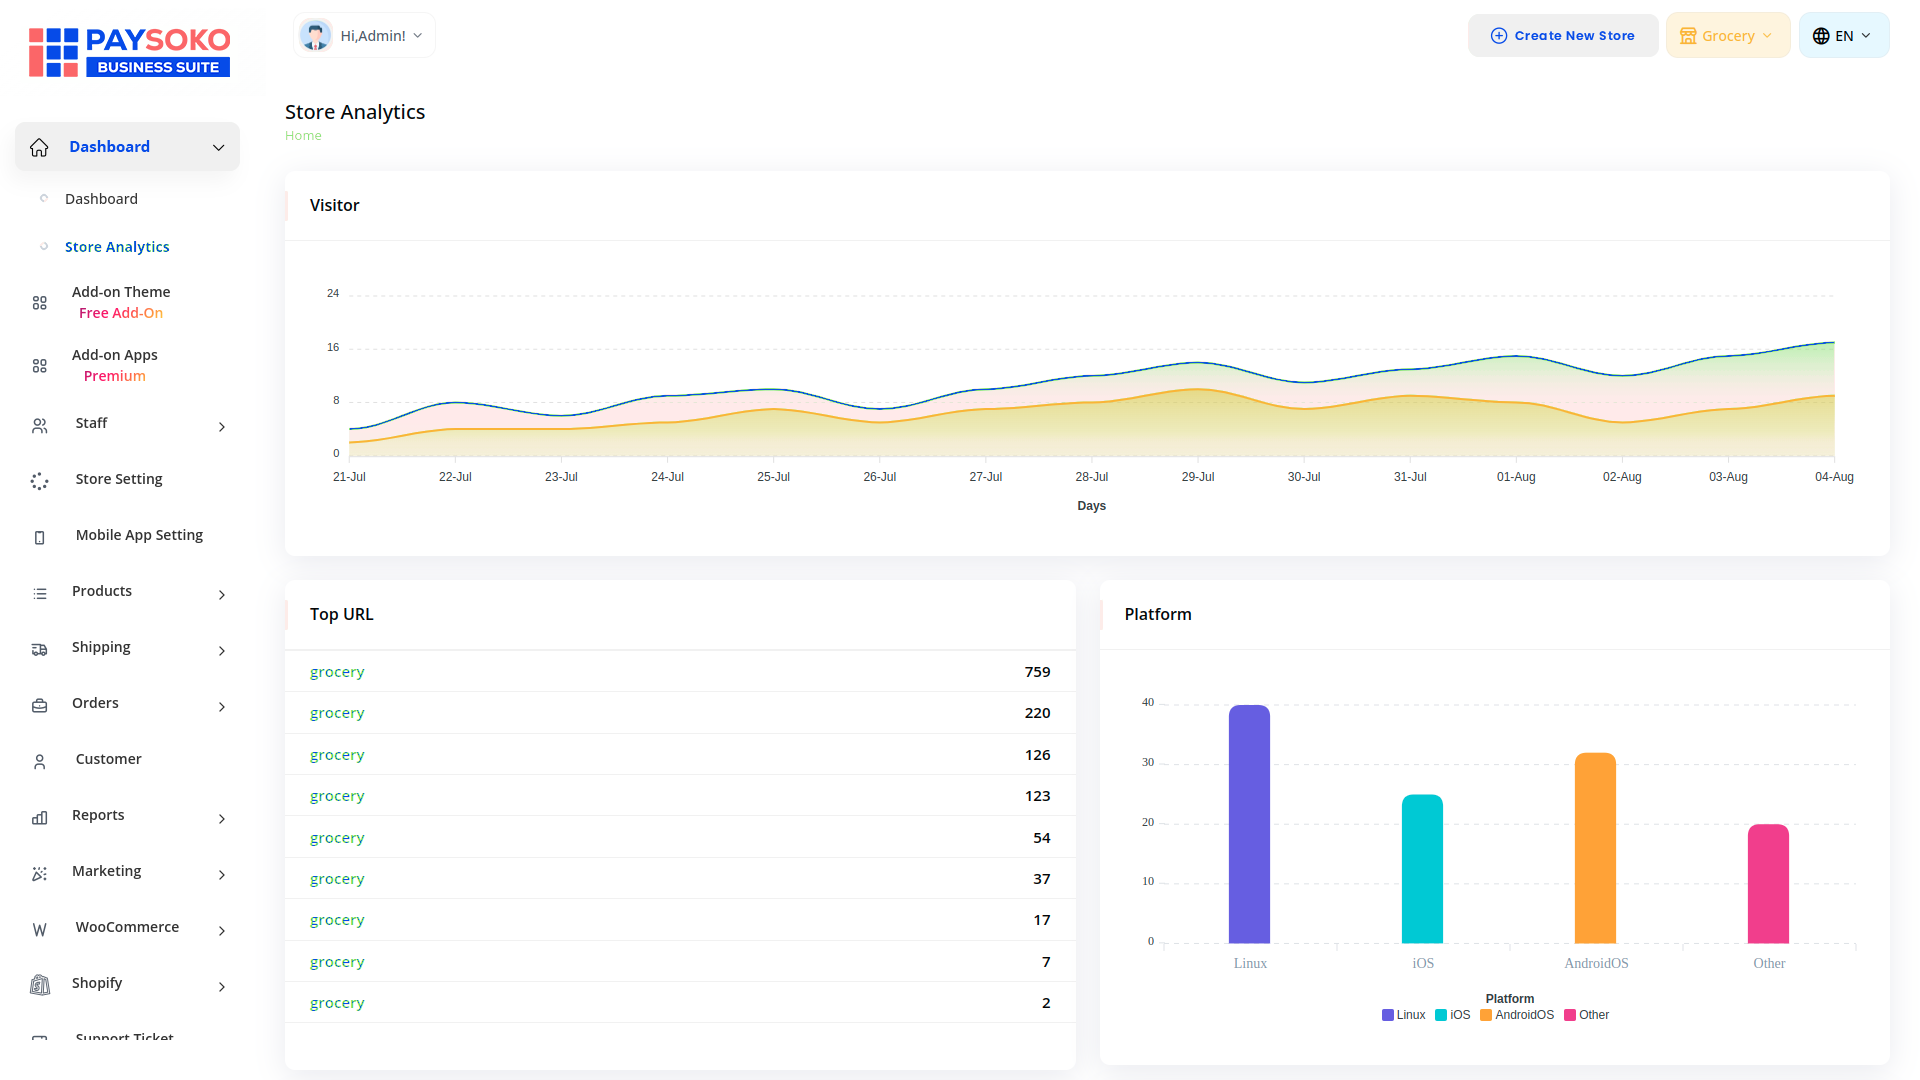Click the Reports bar chart icon
This screenshot has height=1080, width=1920.
[x=40, y=818]
